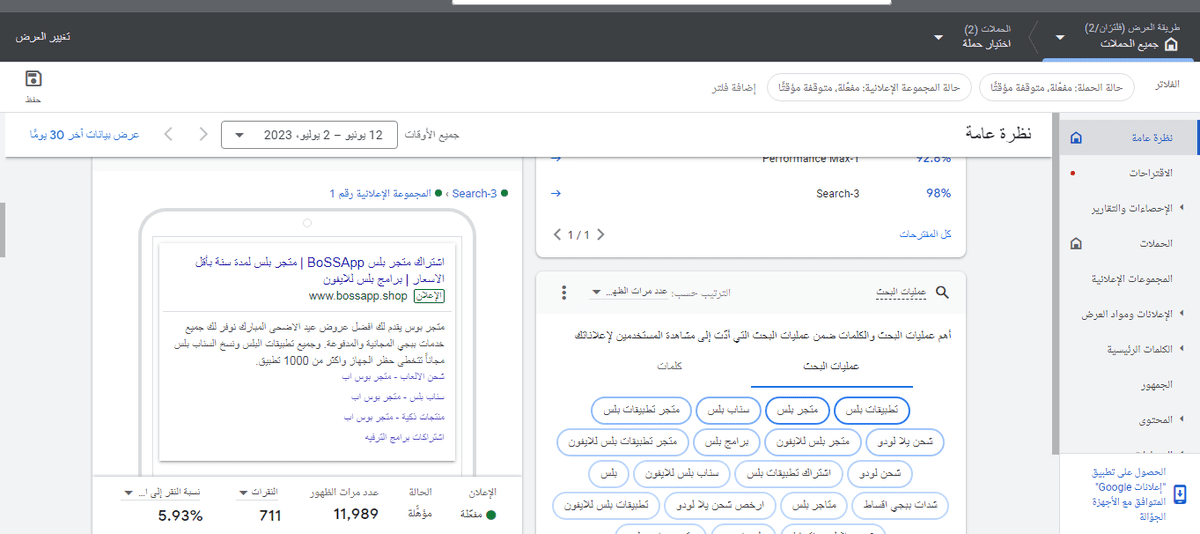The image size is (1200, 534).
Task: Open the date range dropdown 12 يونيو – 2 يوليو
Action: (x=308, y=134)
